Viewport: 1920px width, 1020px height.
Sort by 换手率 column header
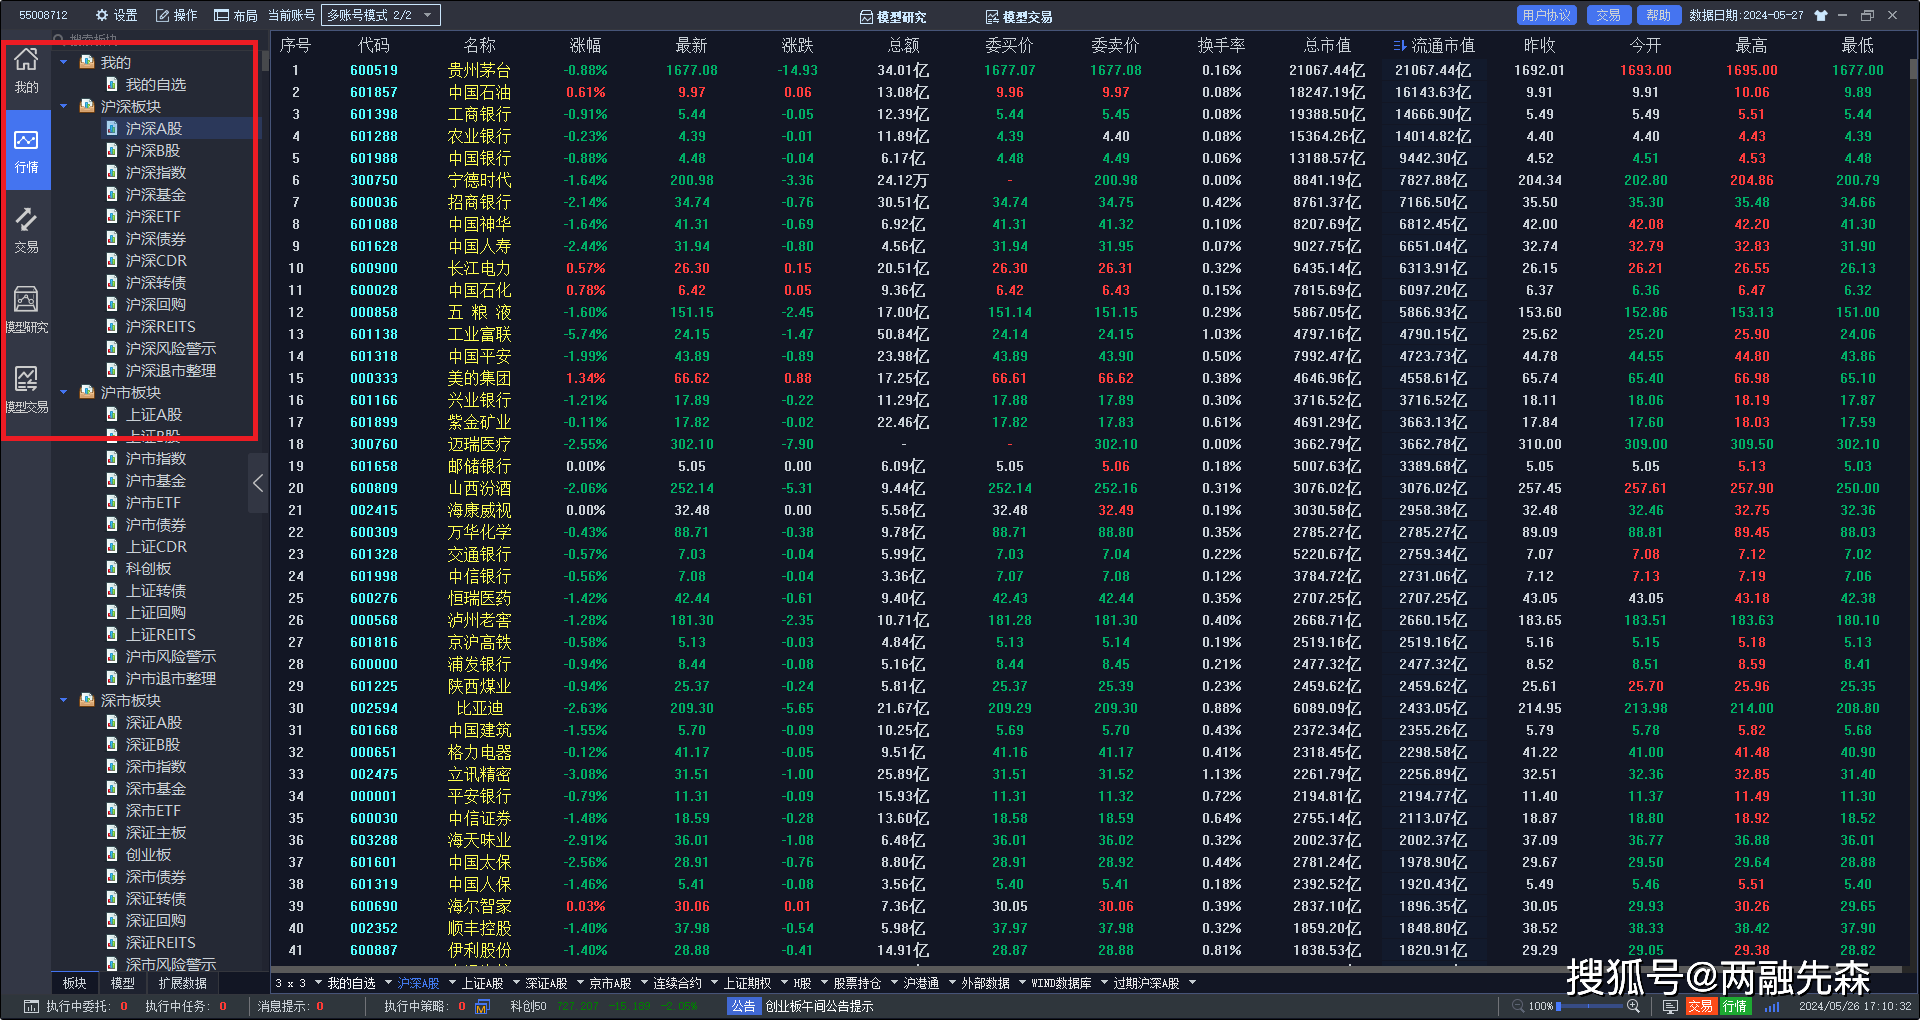pyautogui.click(x=1222, y=45)
